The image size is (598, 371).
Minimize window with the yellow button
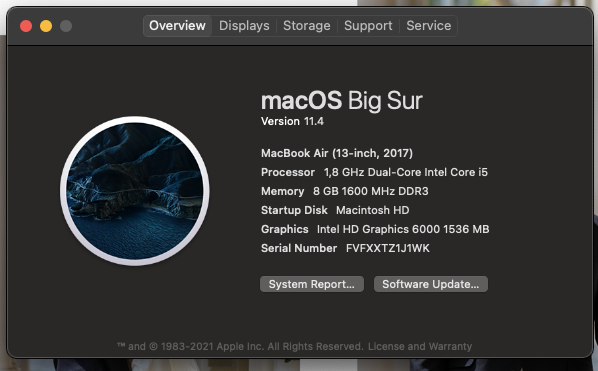(x=46, y=26)
